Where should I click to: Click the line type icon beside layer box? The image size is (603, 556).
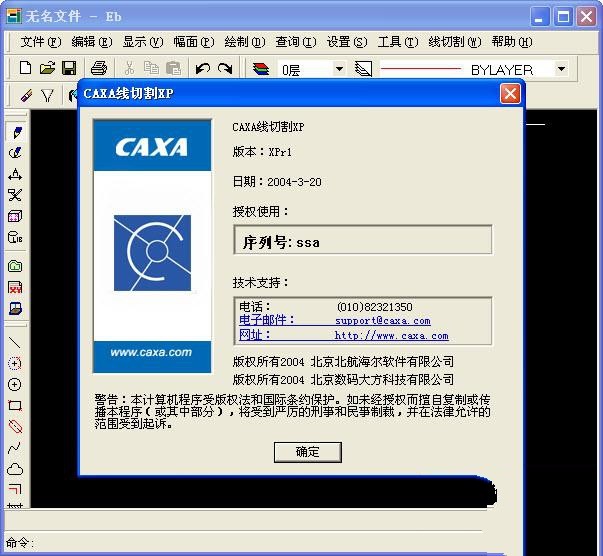coord(363,69)
